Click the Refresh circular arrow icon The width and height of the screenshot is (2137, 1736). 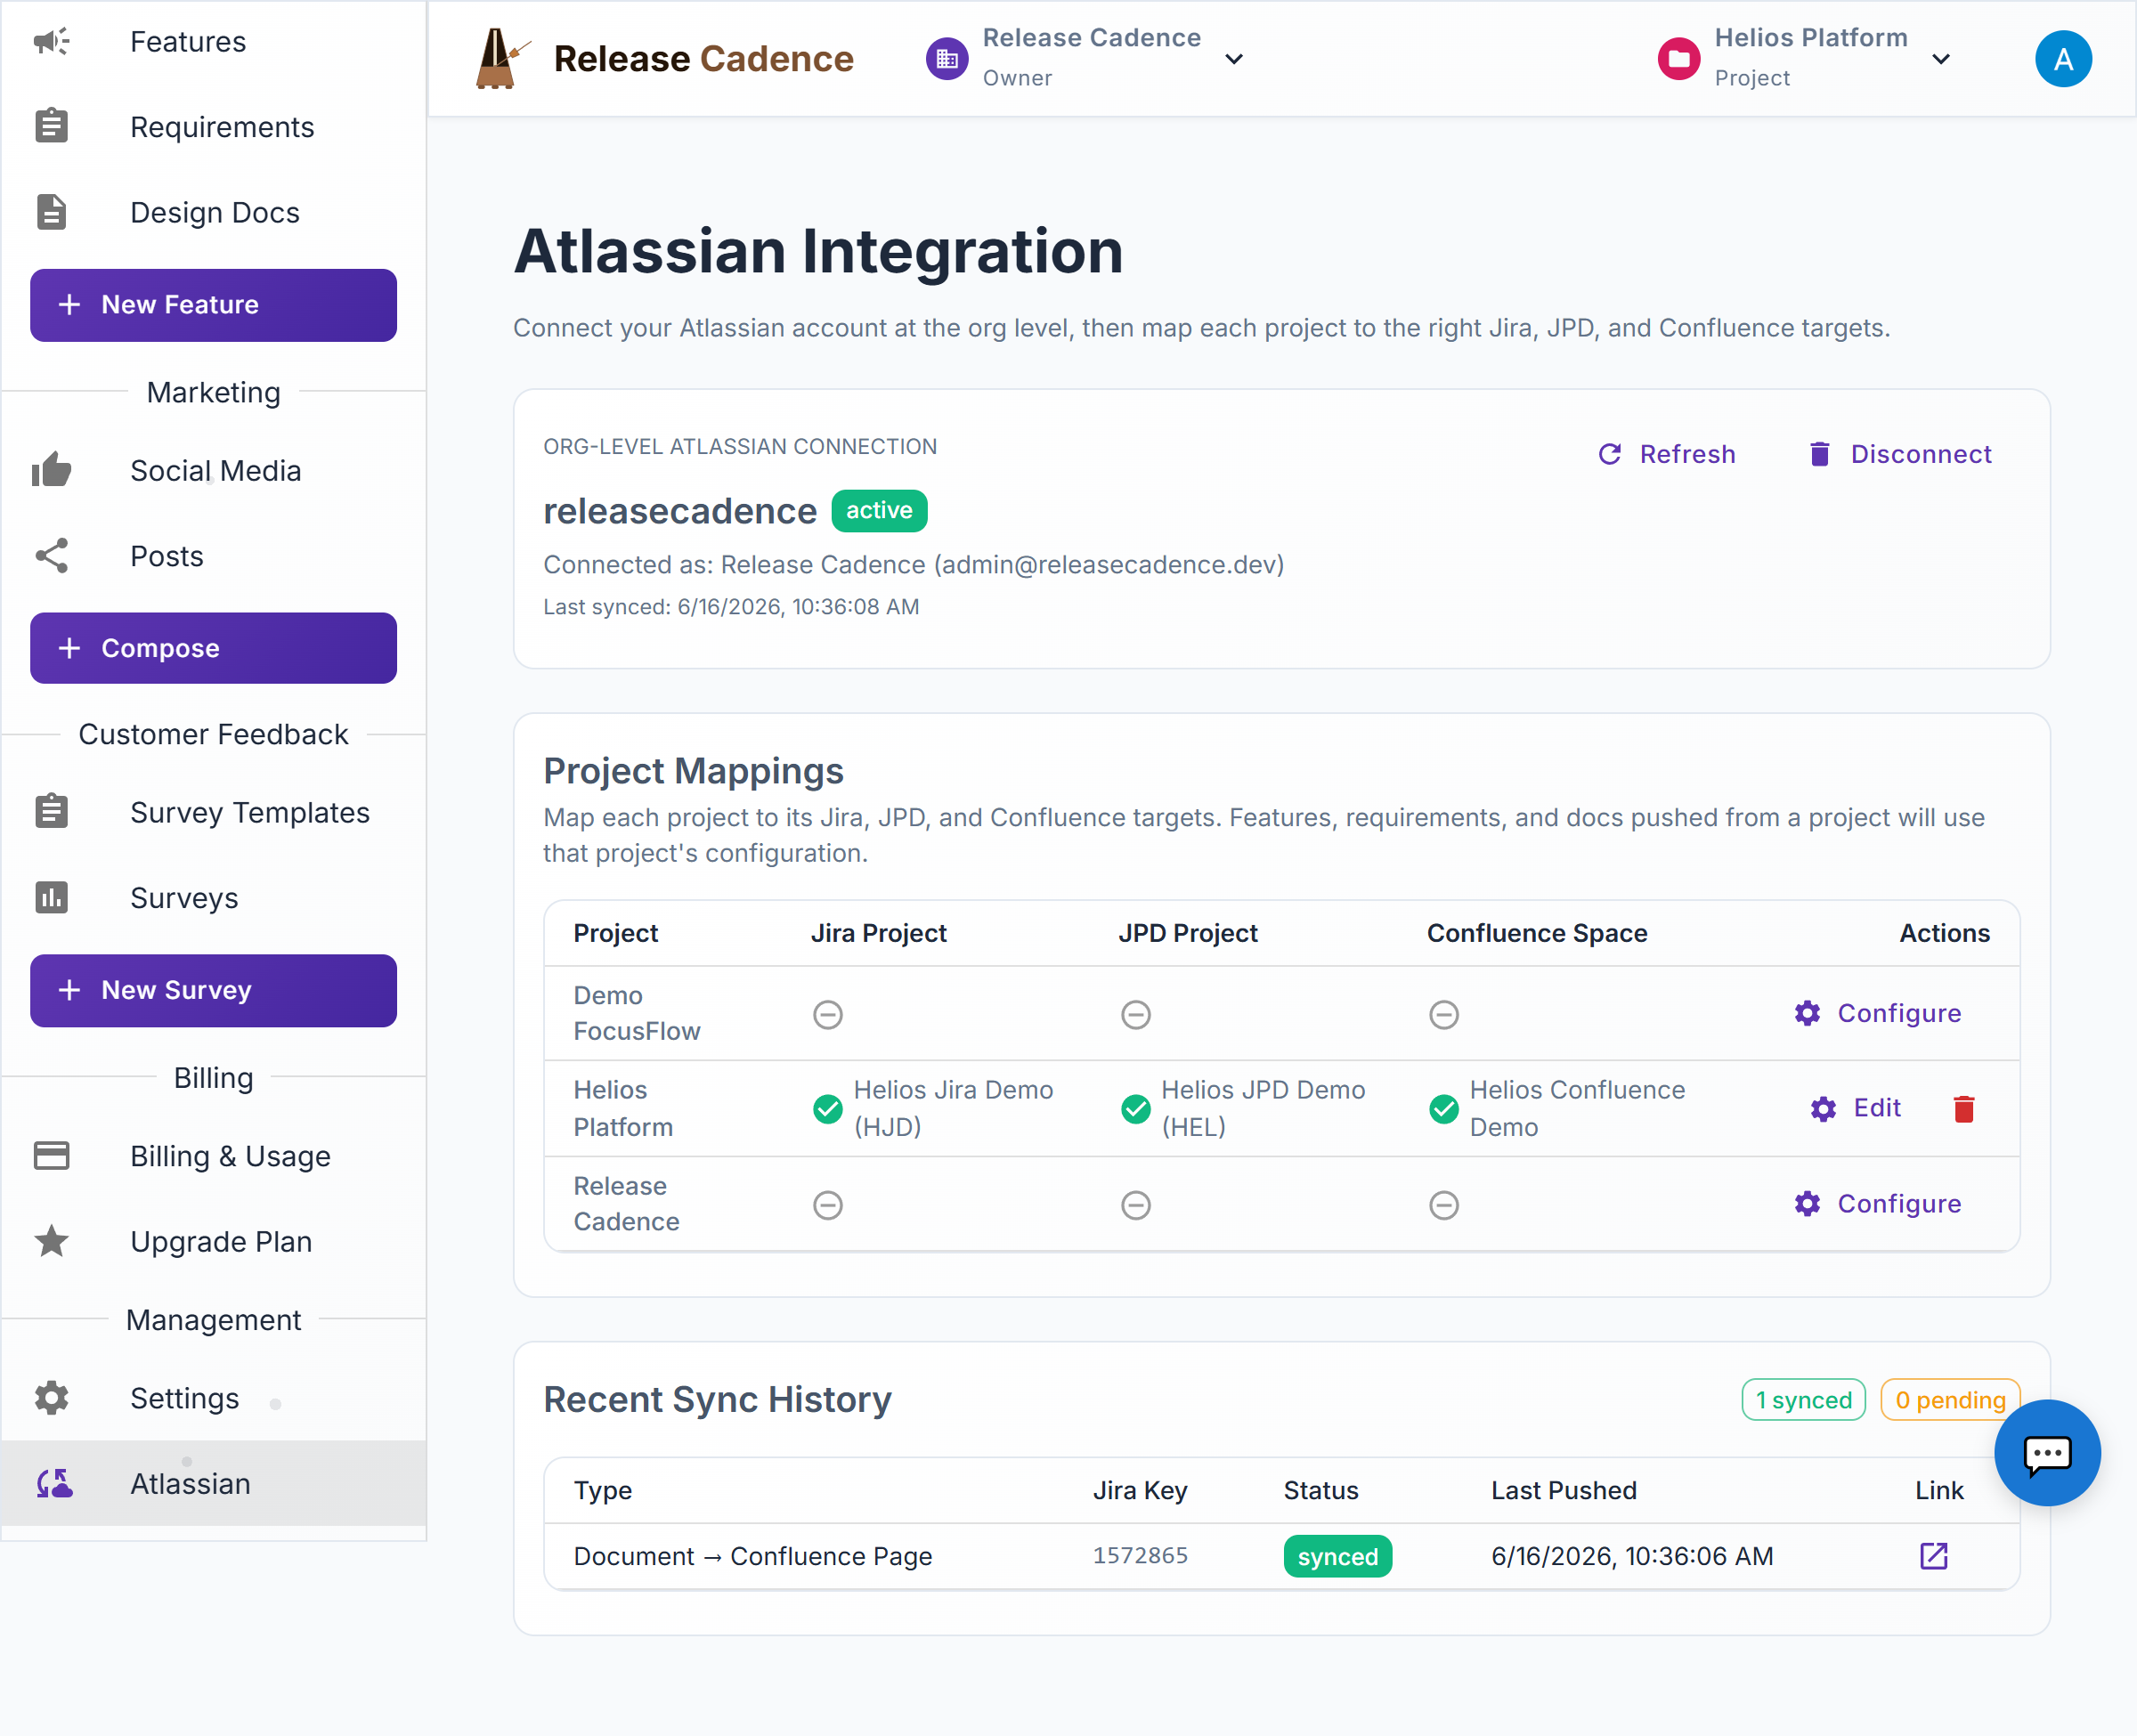point(1609,454)
